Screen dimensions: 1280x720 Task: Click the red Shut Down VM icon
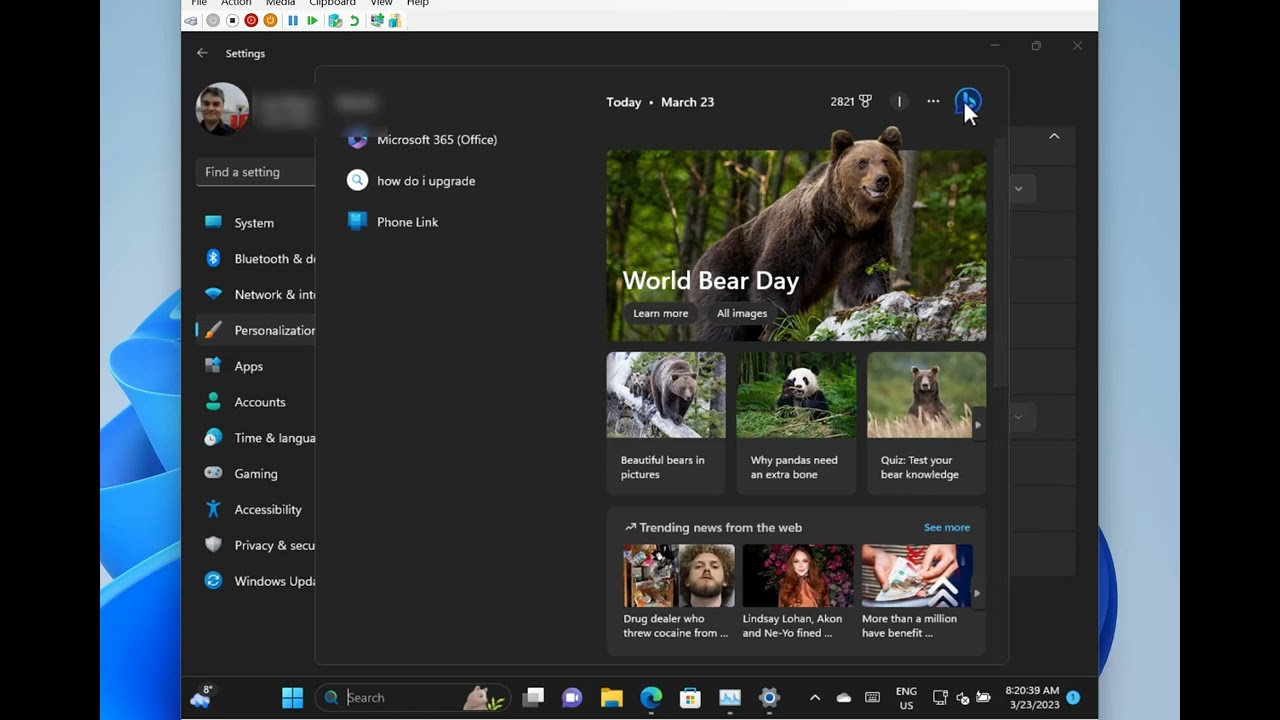251,20
